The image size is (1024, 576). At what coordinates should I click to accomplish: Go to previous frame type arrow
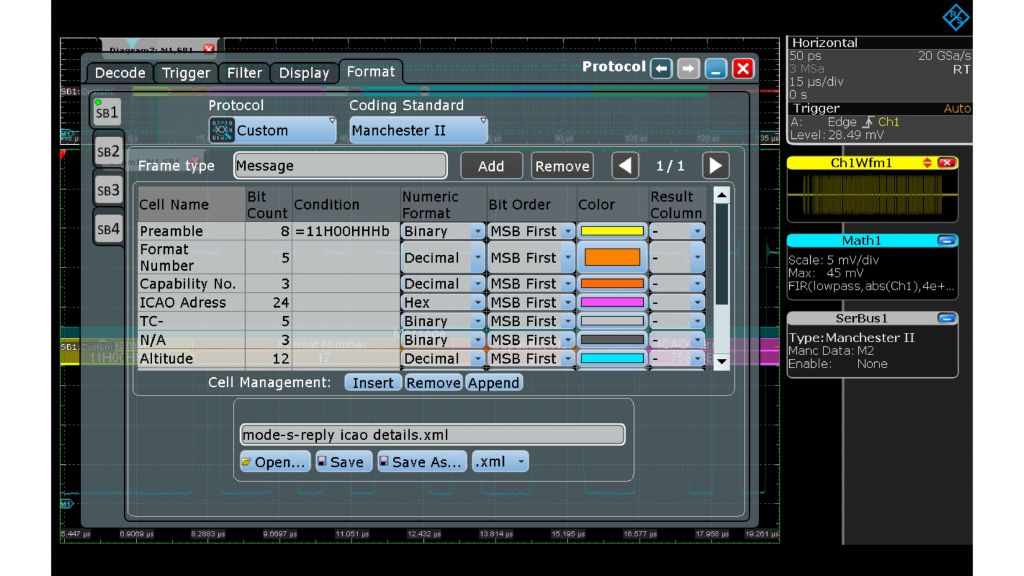pyautogui.click(x=625, y=166)
